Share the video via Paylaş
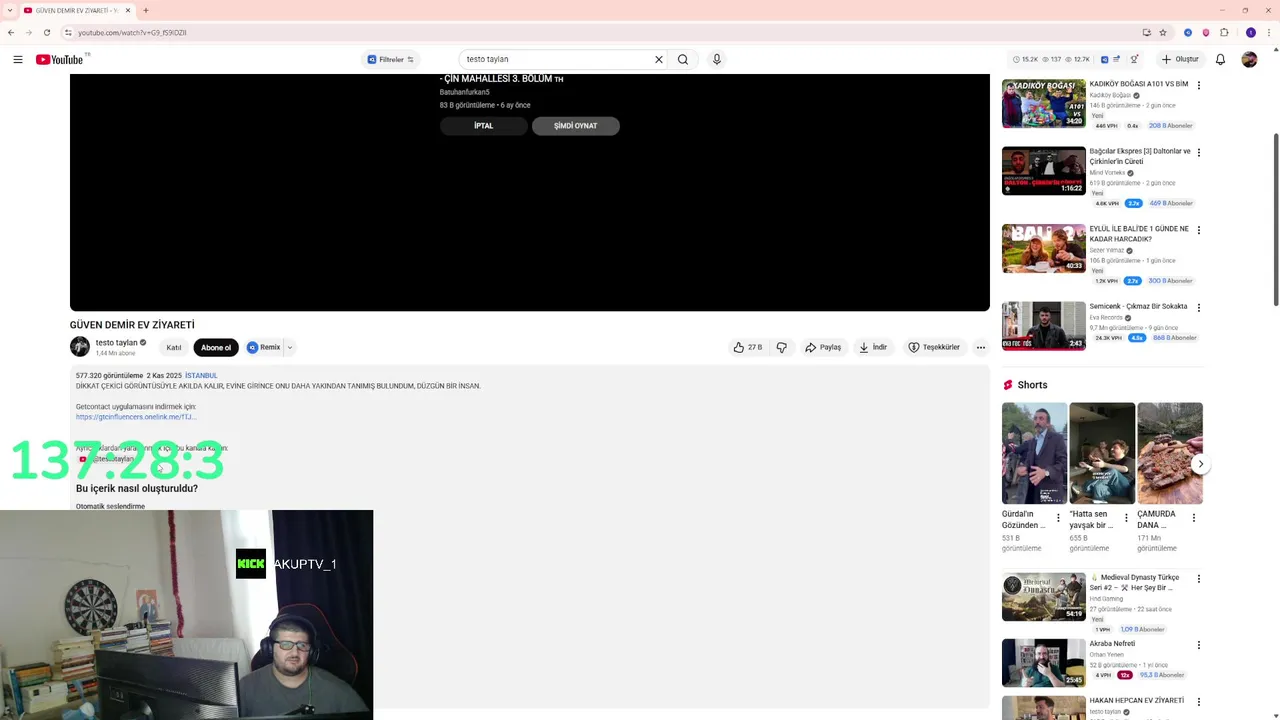This screenshot has height=720, width=1280. 824,347
